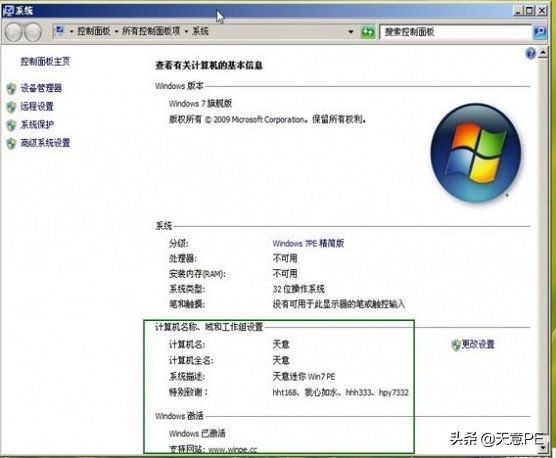Go back with the Back arrow button
The image size is (556, 458).
(x=14, y=32)
